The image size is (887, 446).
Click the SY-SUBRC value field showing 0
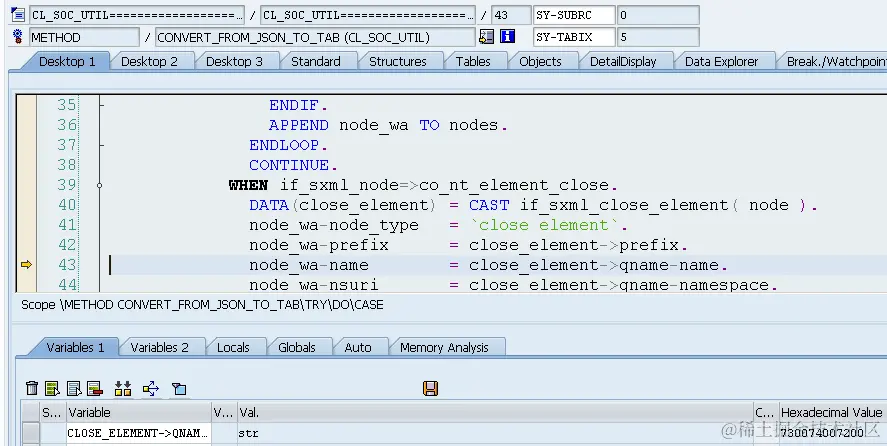click(658, 15)
